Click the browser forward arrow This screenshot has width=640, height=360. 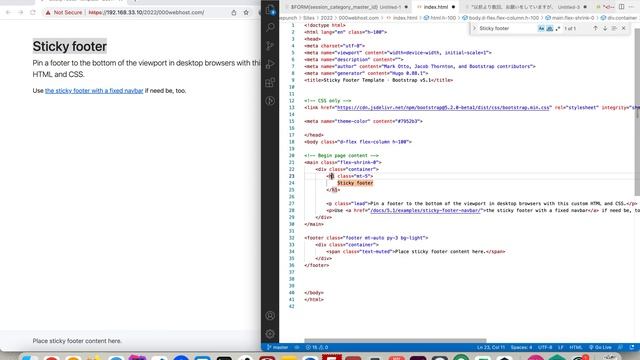(20, 13)
